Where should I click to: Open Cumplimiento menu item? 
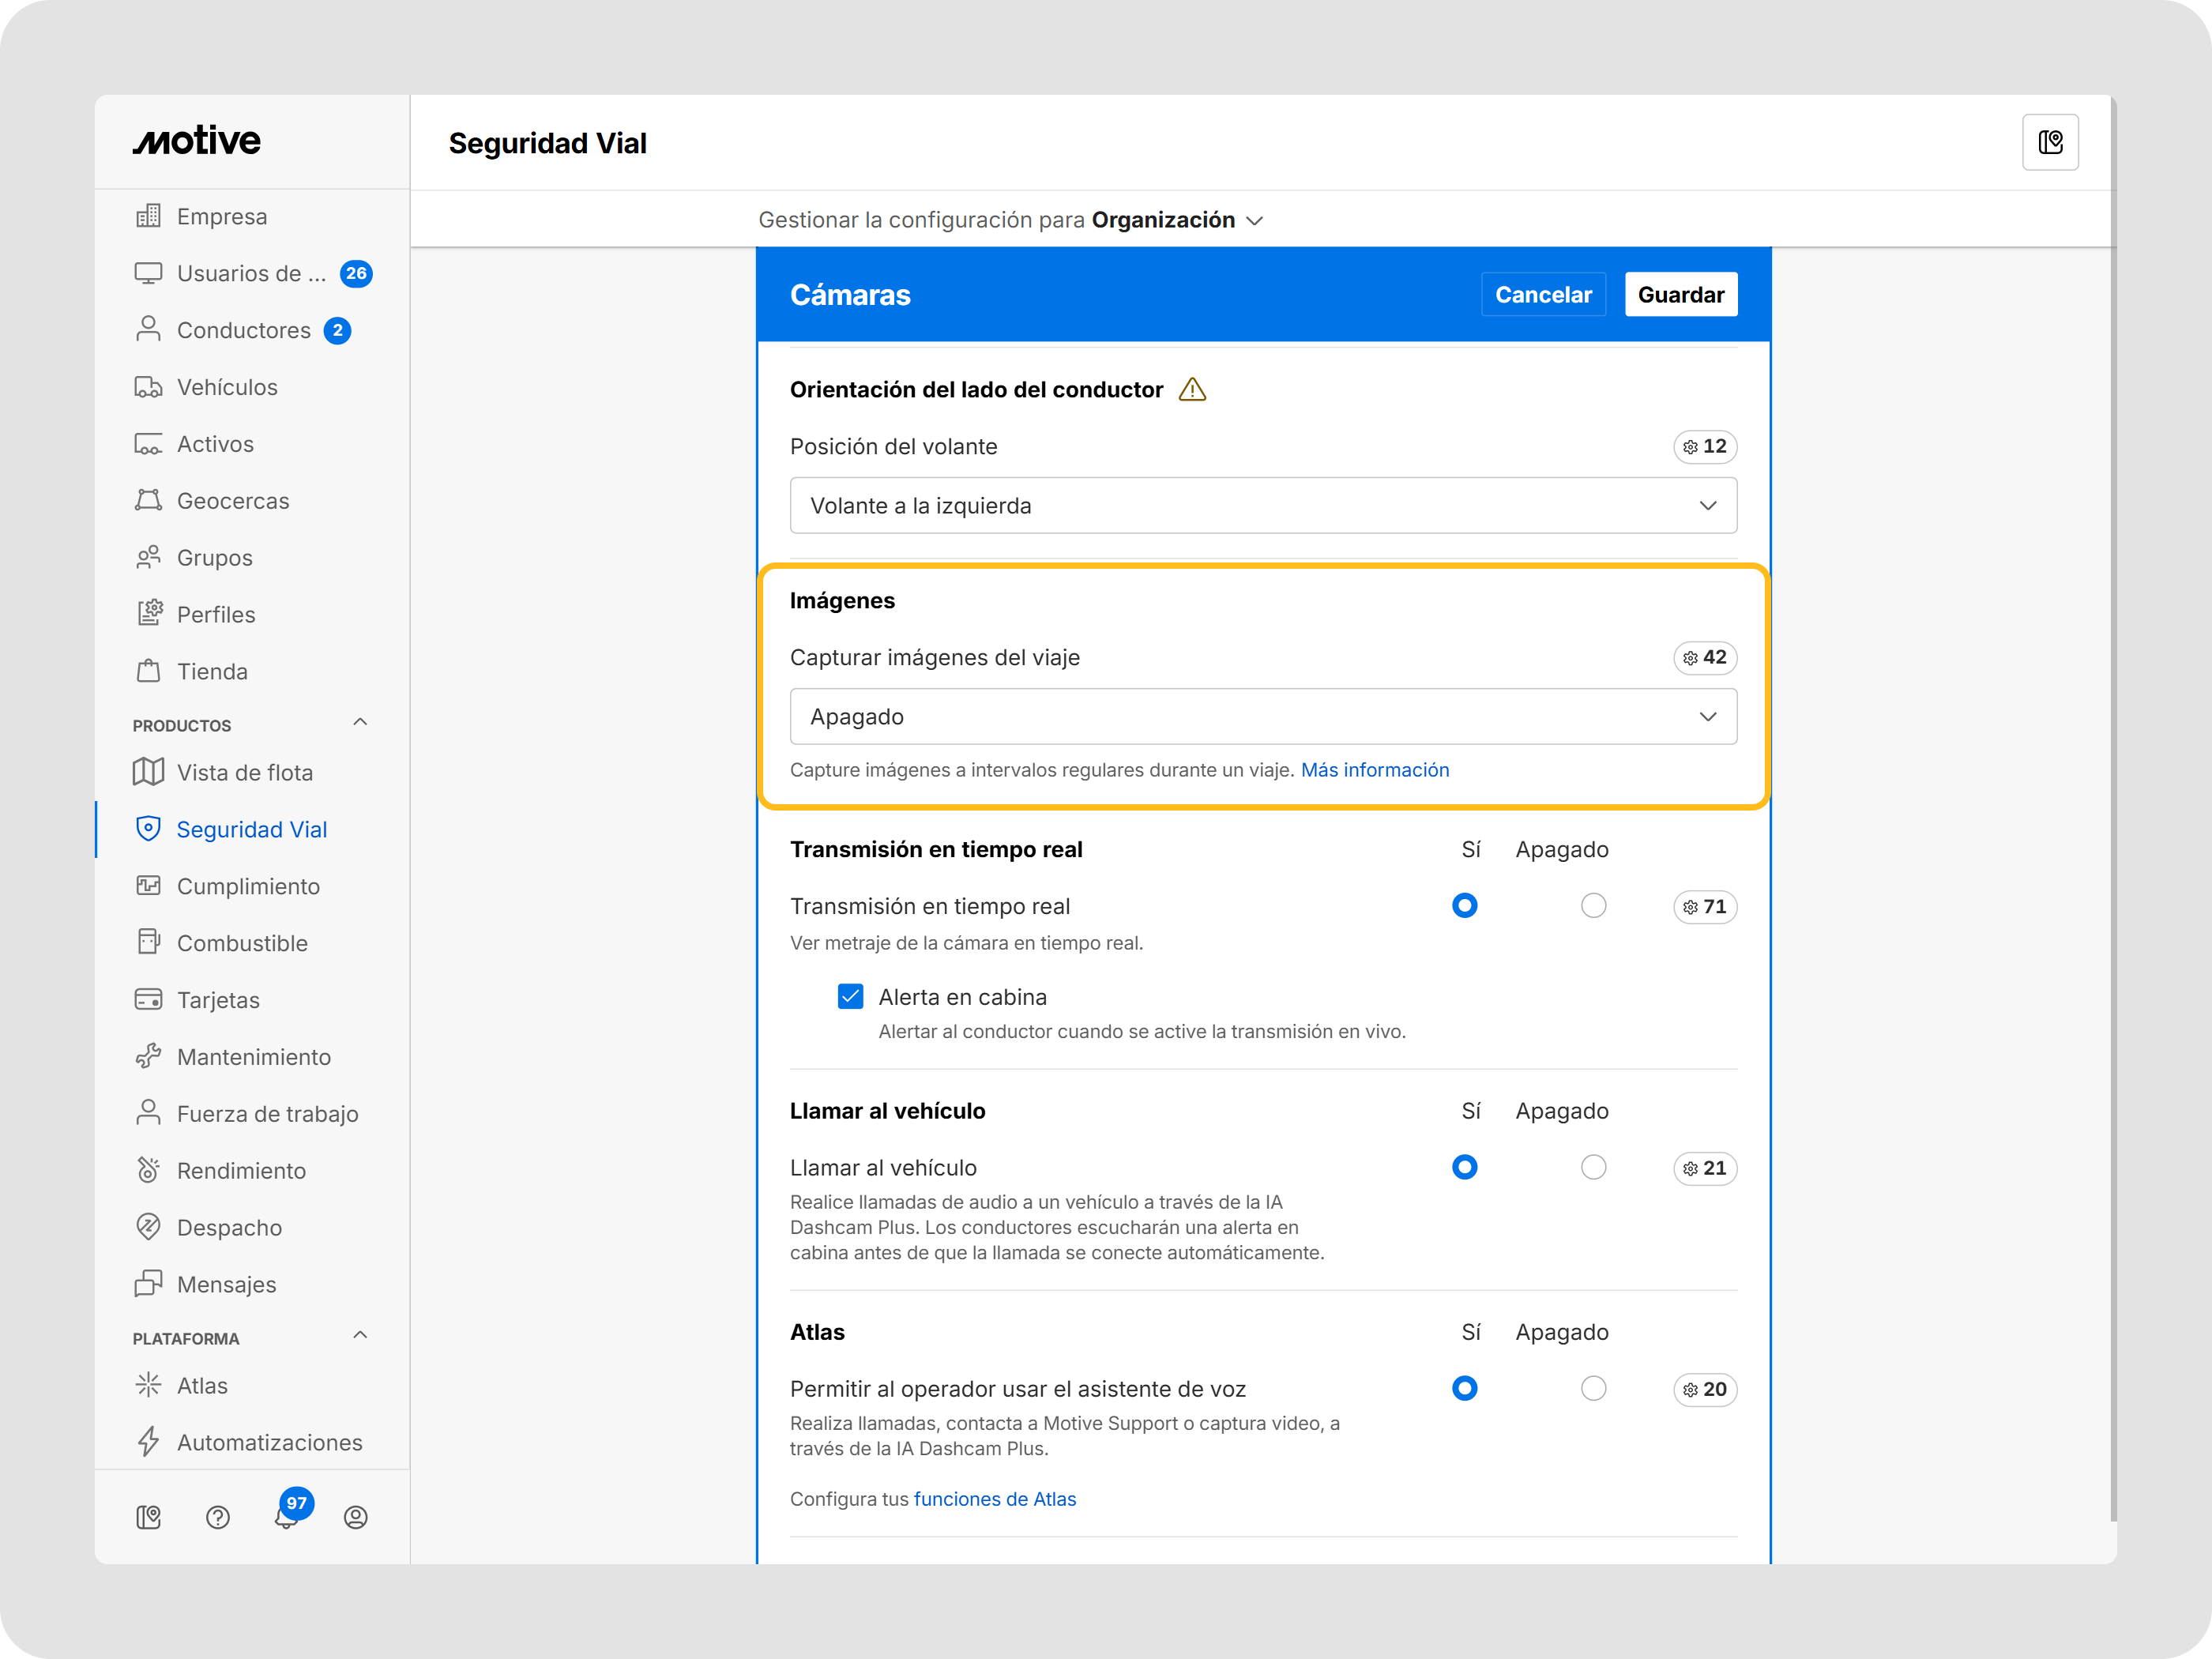[x=252, y=886]
